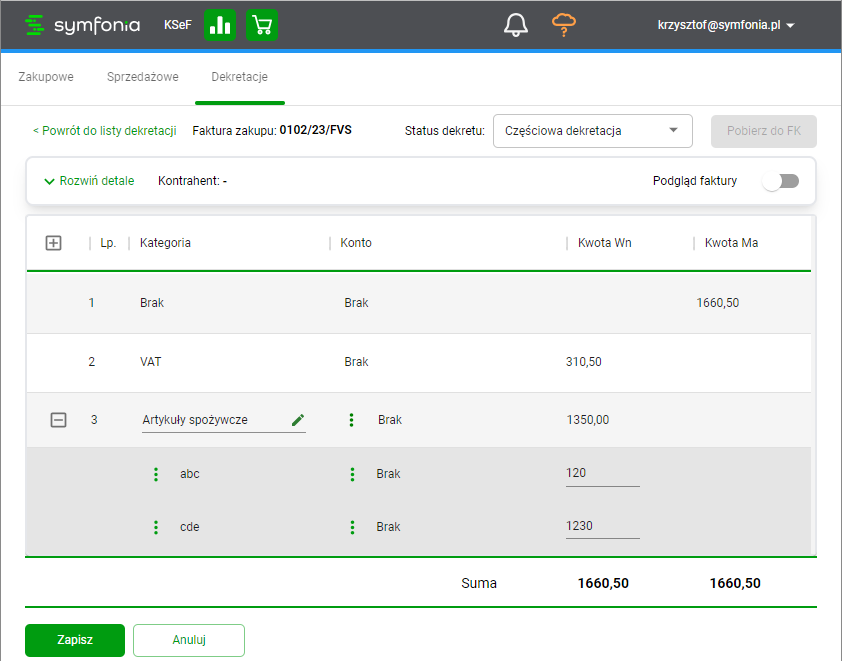Open notifications bell icon
Screen dimensions: 842x661
(x=516, y=25)
